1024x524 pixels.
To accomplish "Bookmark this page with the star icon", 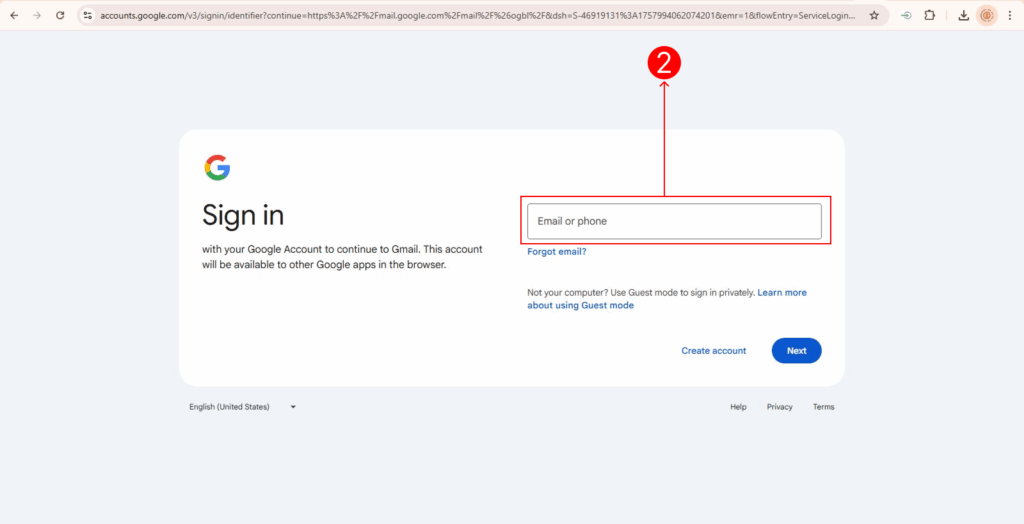I will click(874, 16).
